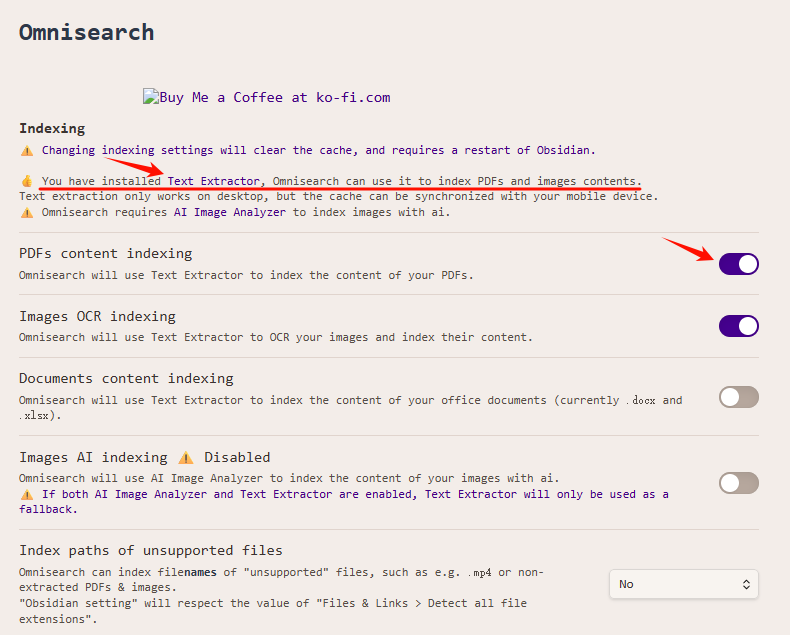
Task: Click thumbs-up icon before 'You have installed'
Action: (27, 181)
